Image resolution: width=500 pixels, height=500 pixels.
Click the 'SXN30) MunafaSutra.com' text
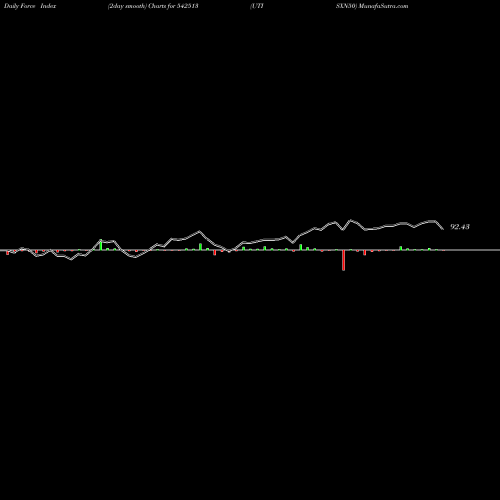coord(372,6)
